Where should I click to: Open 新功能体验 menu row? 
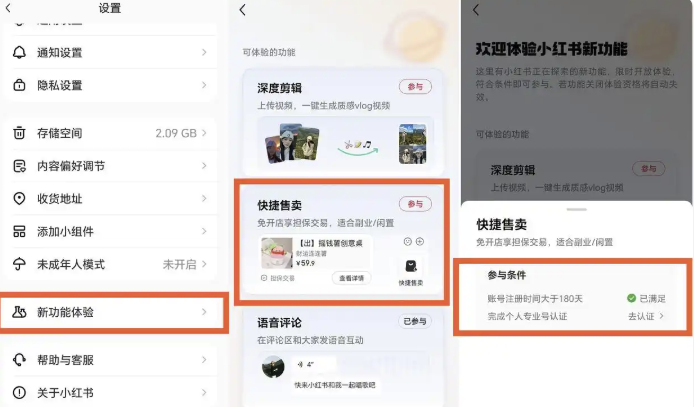pyautogui.click(x=114, y=312)
